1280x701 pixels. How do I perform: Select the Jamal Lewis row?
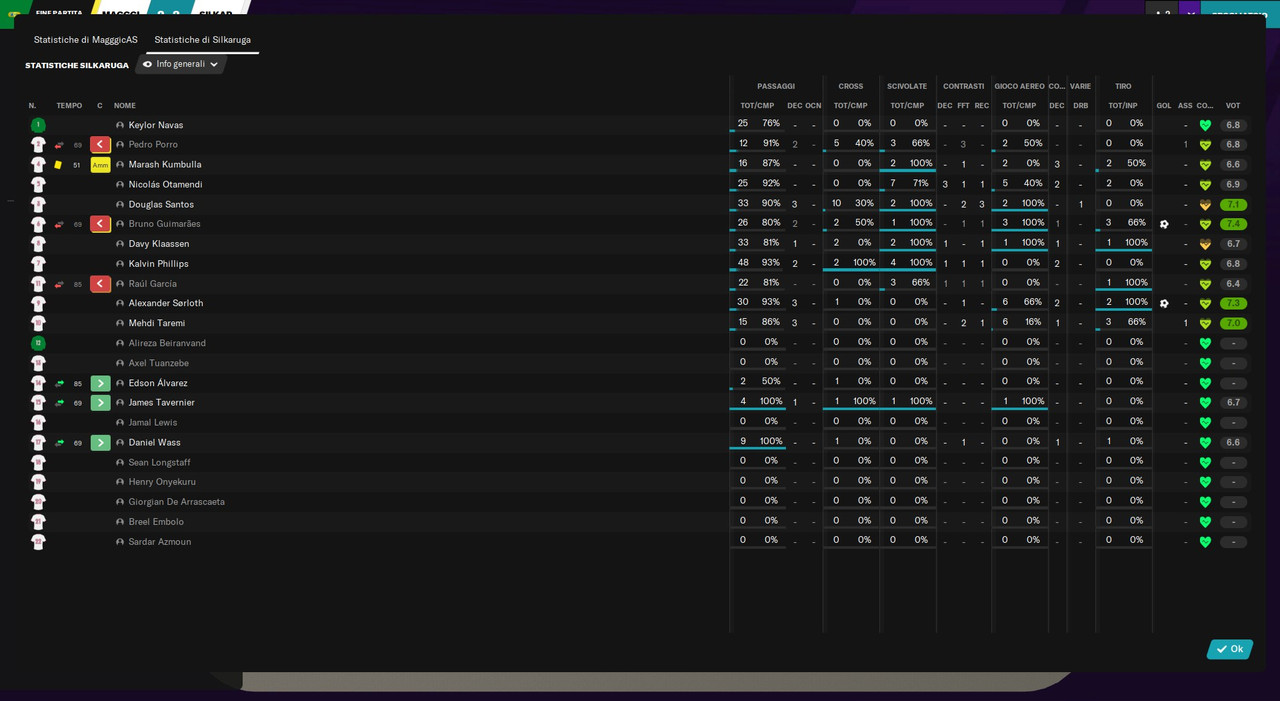point(640,423)
